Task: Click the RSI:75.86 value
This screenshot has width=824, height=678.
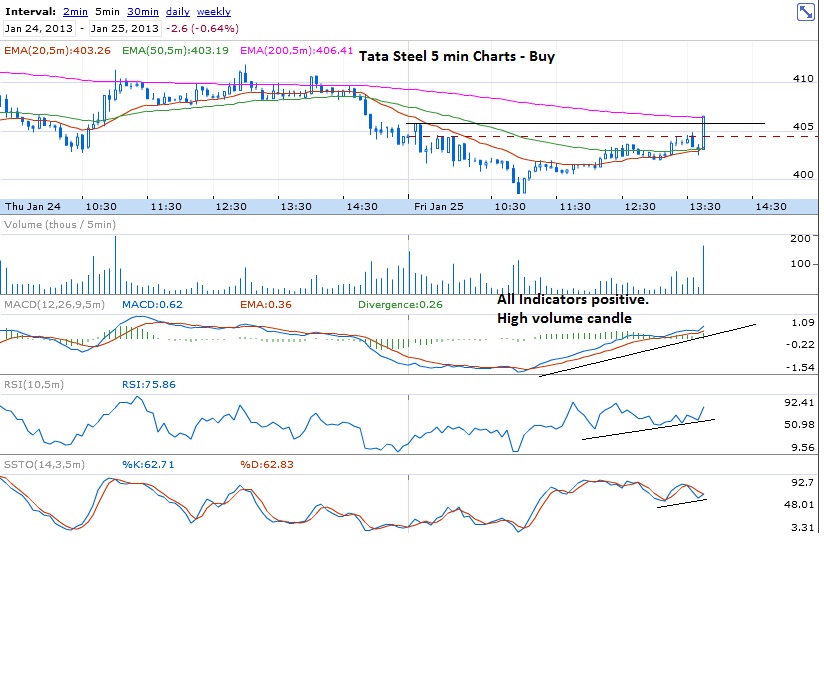Action: (x=149, y=384)
